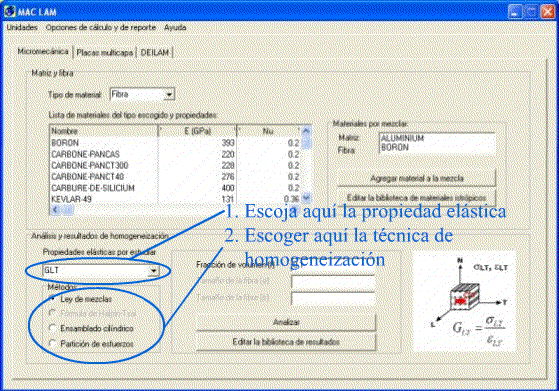Click Agregar material a la mezcla button
The width and height of the screenshot is (559, 391).
click(x=416, y=178)
